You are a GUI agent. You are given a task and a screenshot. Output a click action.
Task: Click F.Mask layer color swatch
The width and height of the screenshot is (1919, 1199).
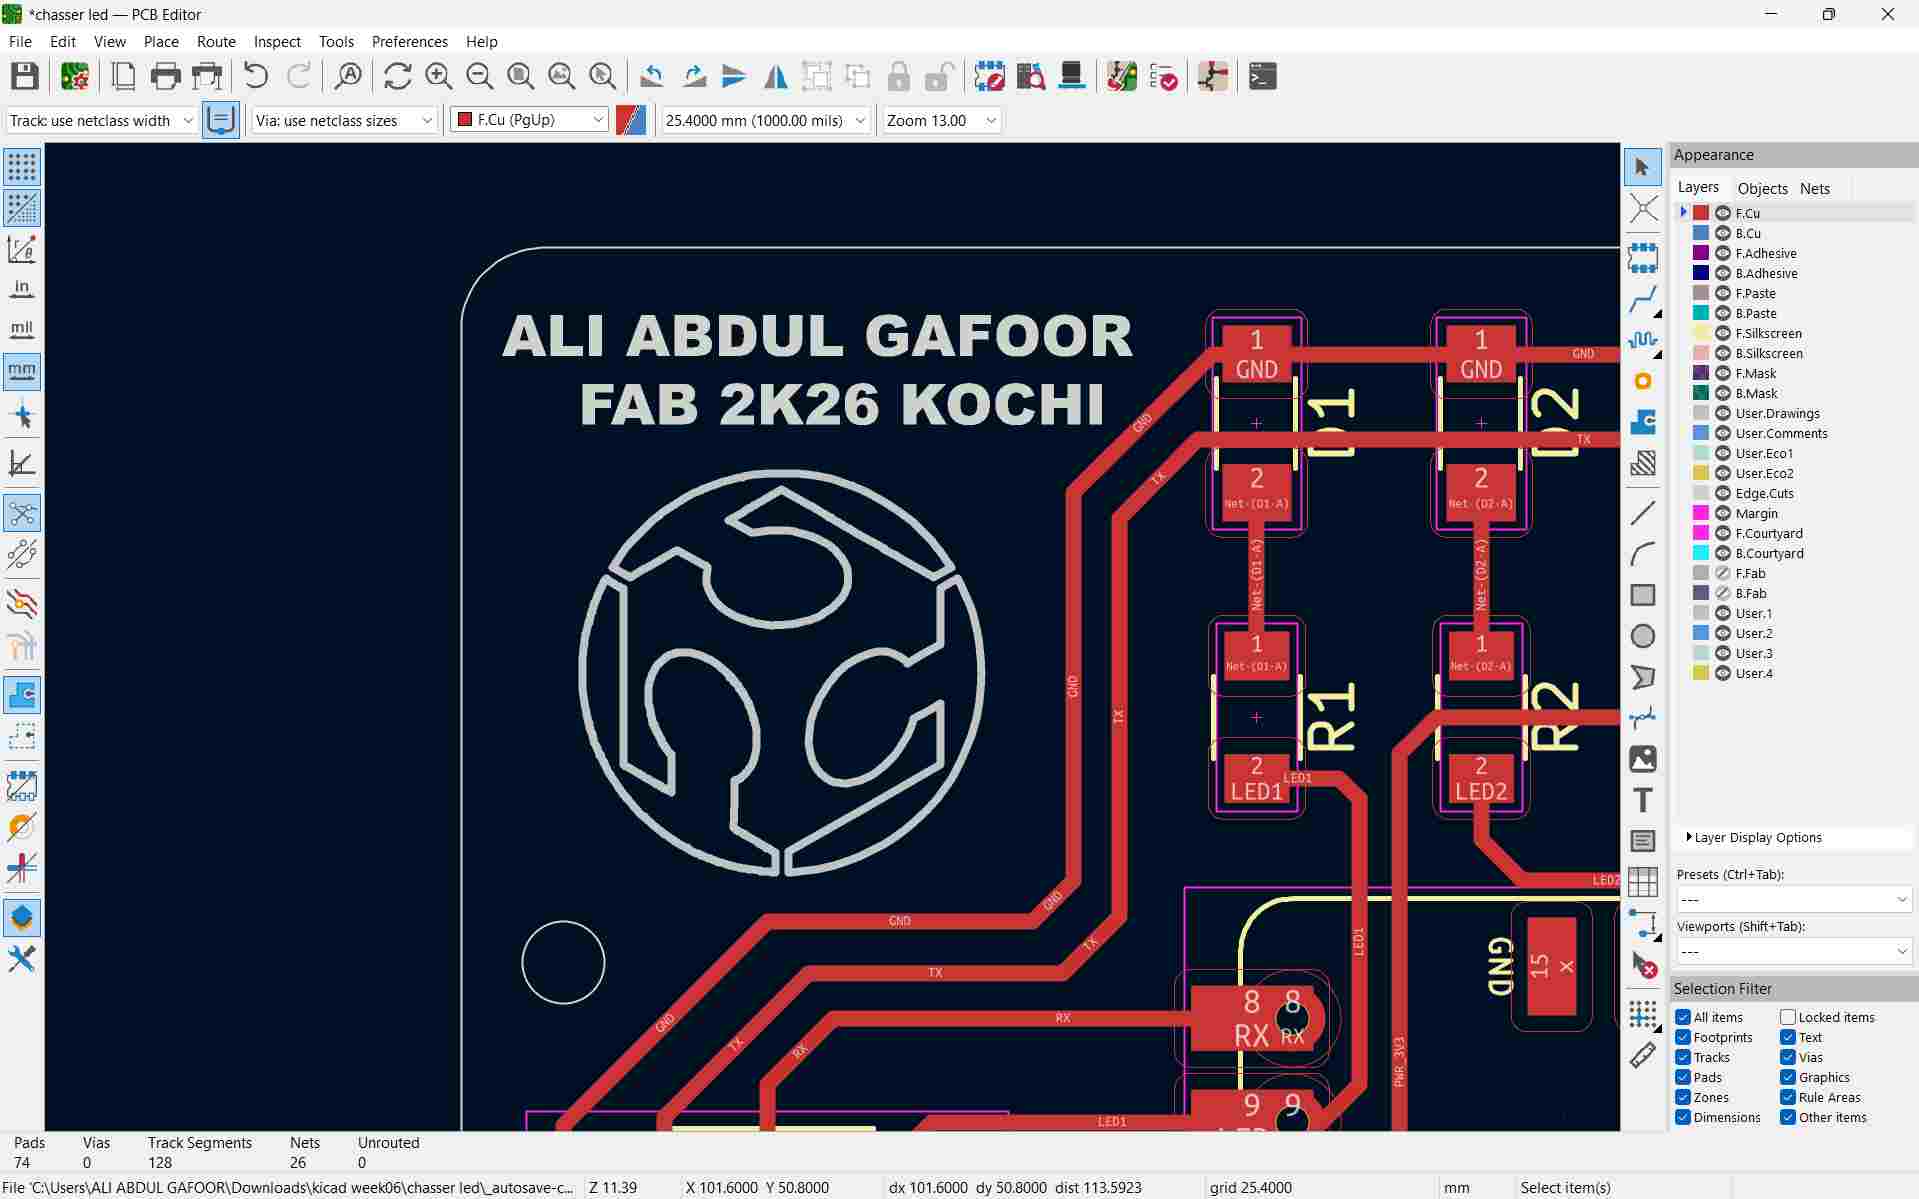coord(1700,373)
